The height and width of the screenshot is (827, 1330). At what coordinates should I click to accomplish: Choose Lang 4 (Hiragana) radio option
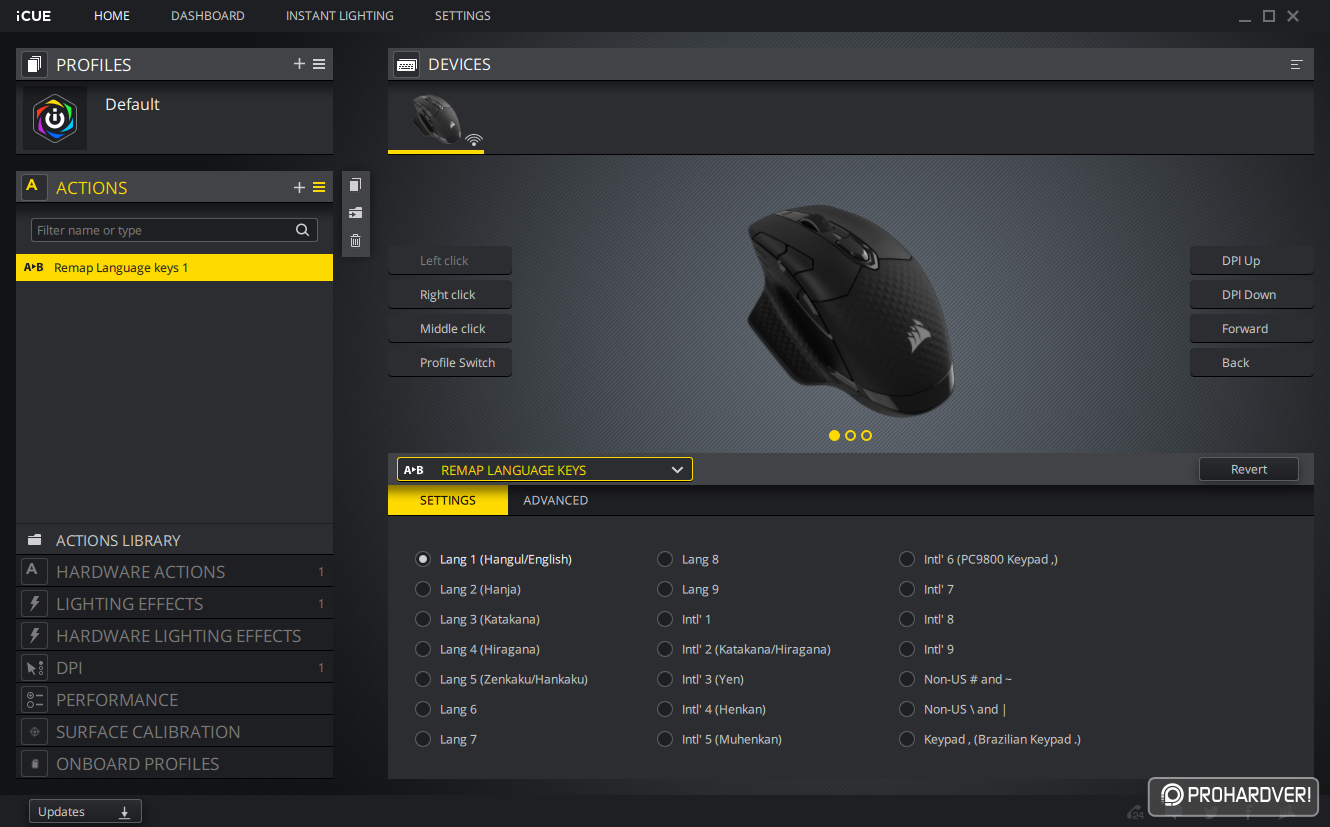[423, 649]
